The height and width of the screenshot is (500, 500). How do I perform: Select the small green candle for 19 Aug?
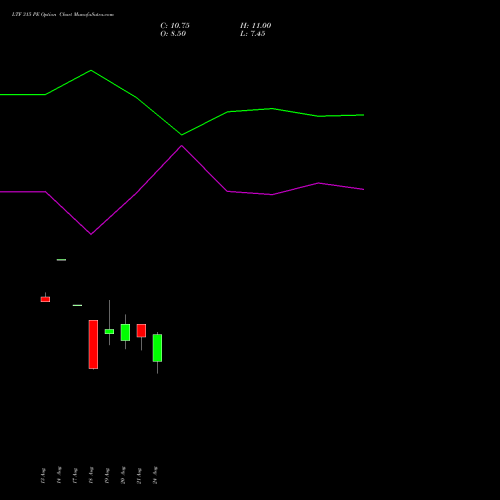click(x=109, y=331)
